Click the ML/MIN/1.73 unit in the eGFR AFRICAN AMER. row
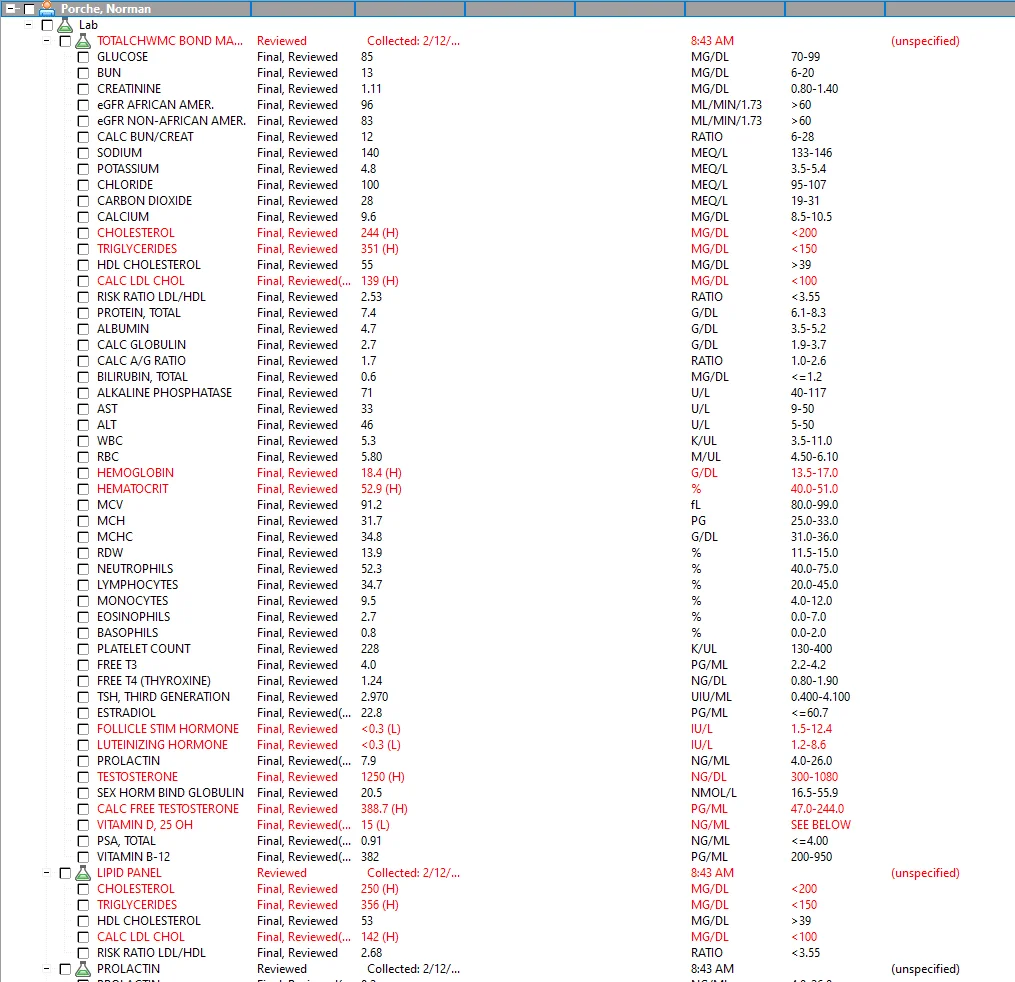Screen dimensions: 1015x982 (x=726, y=105)
